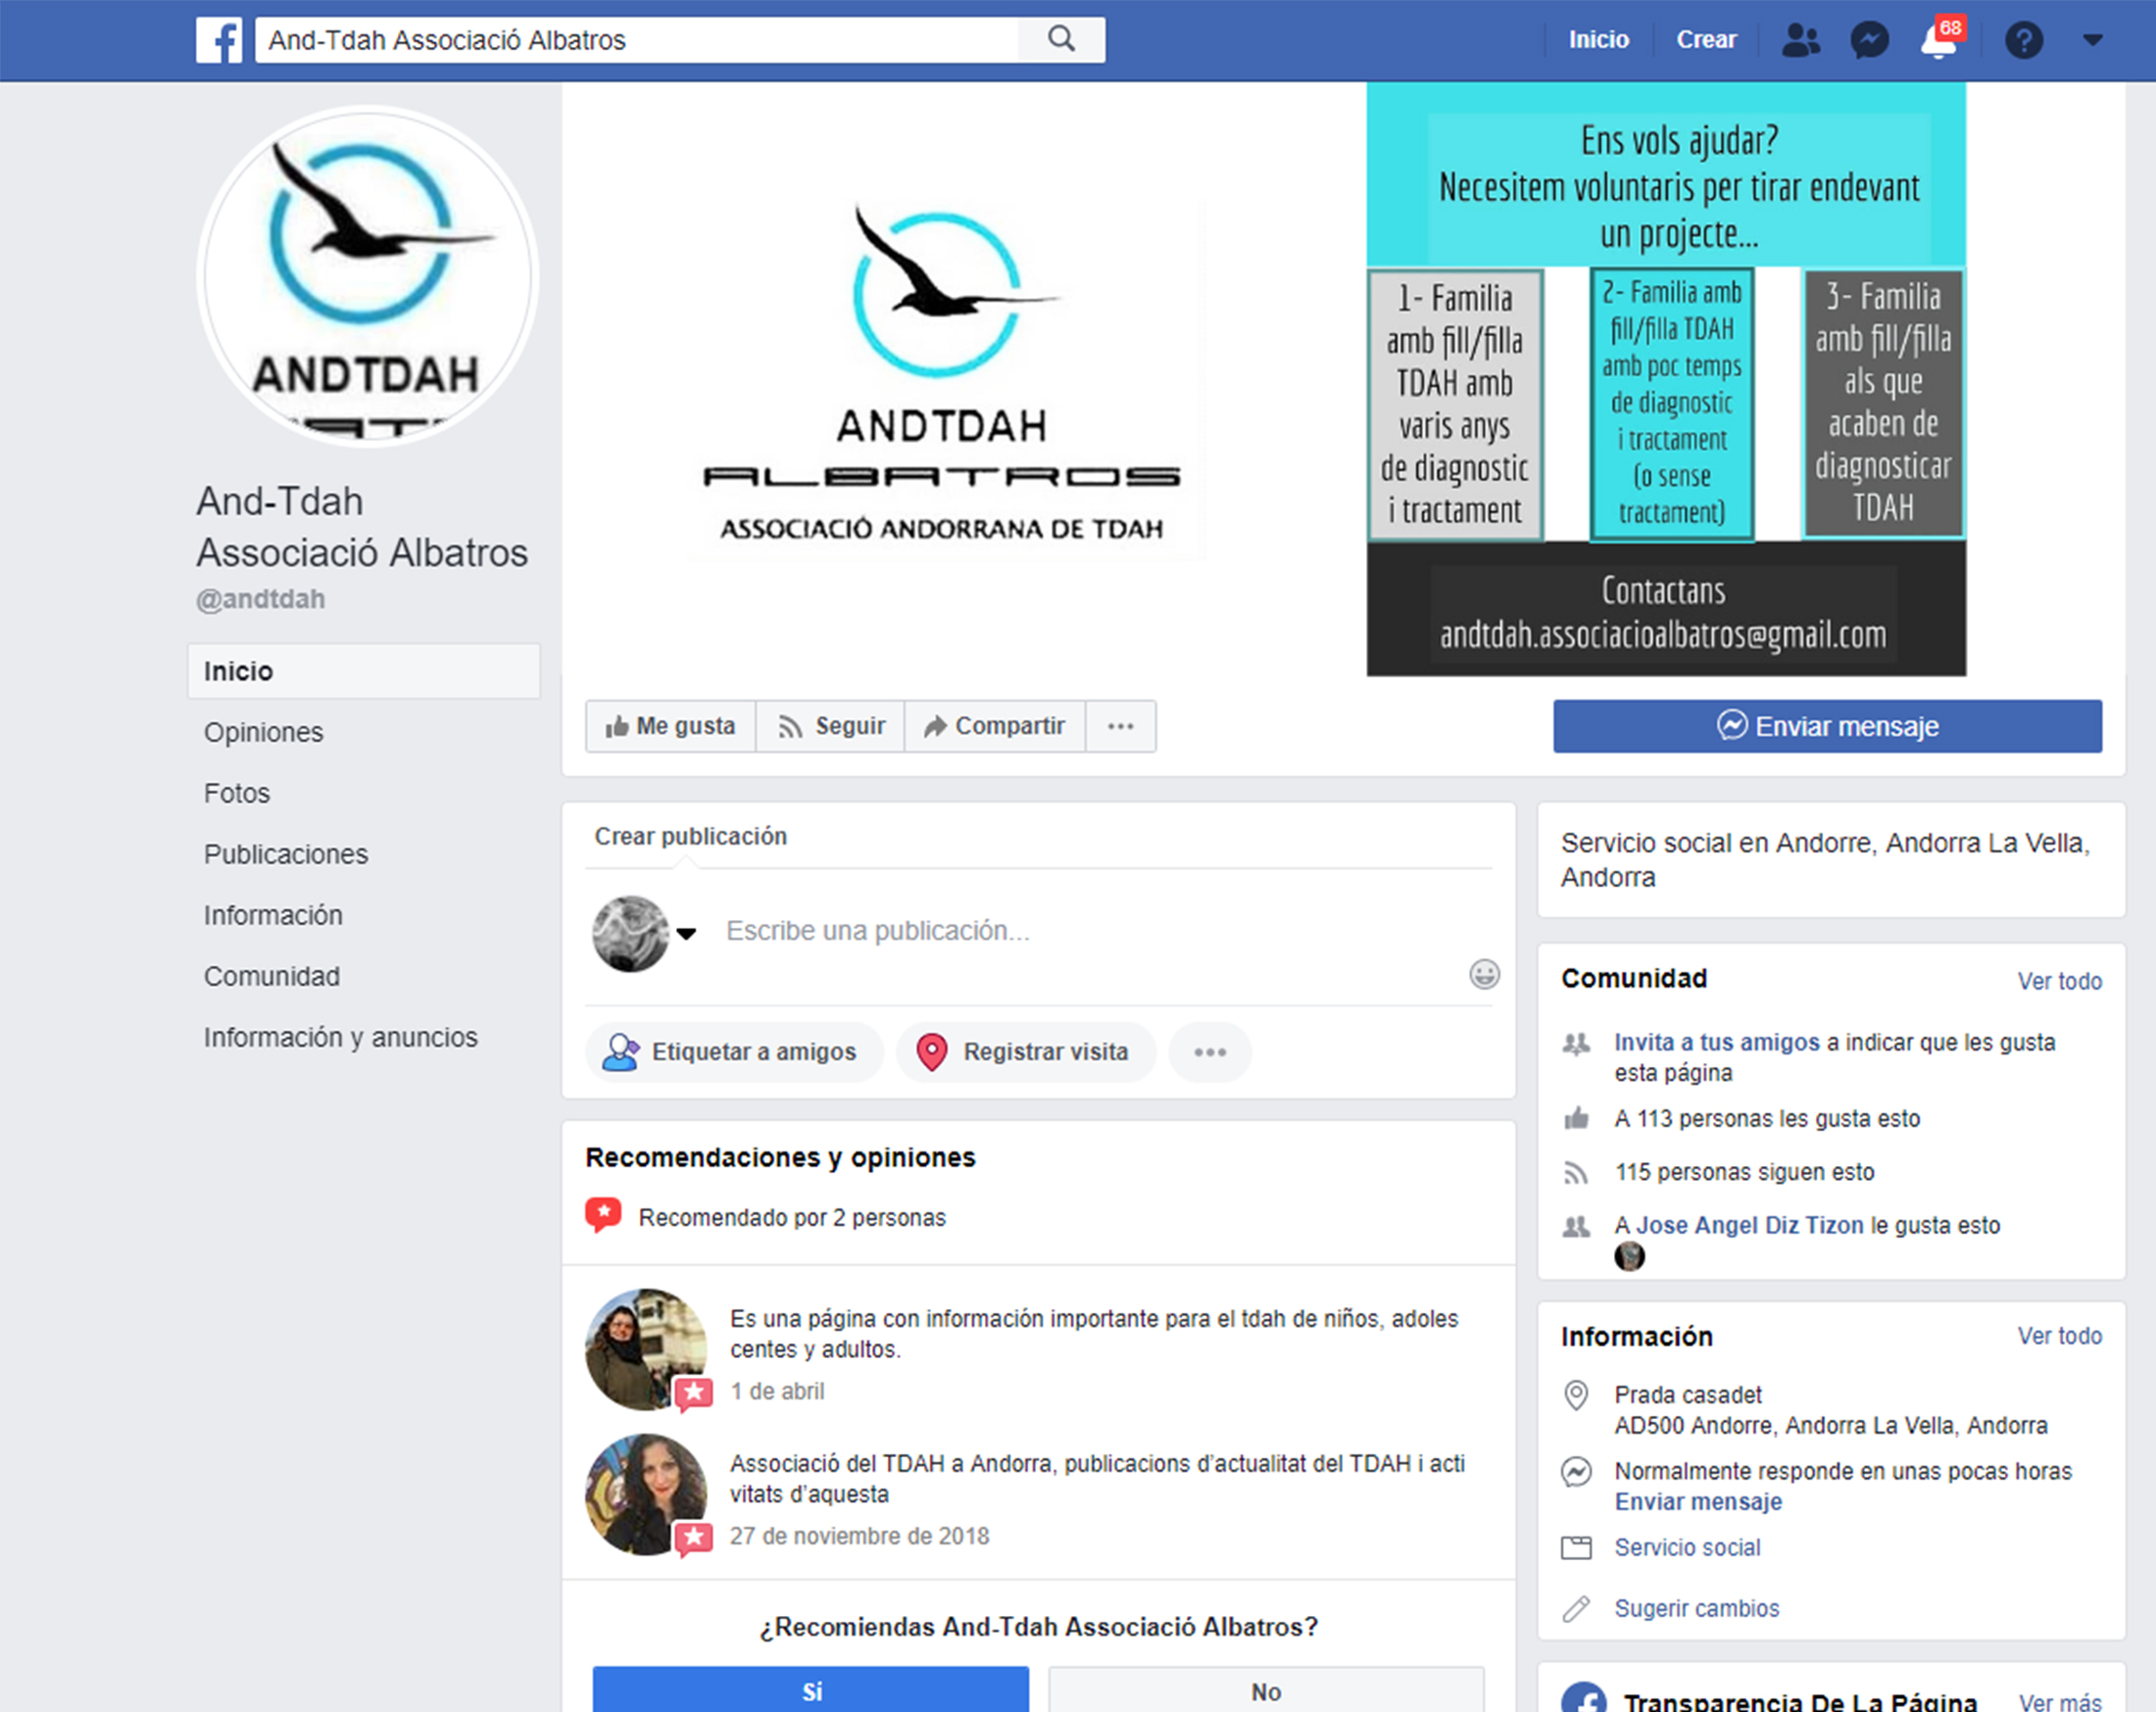Click Ver todo in Información panel

(2060, 1336)
